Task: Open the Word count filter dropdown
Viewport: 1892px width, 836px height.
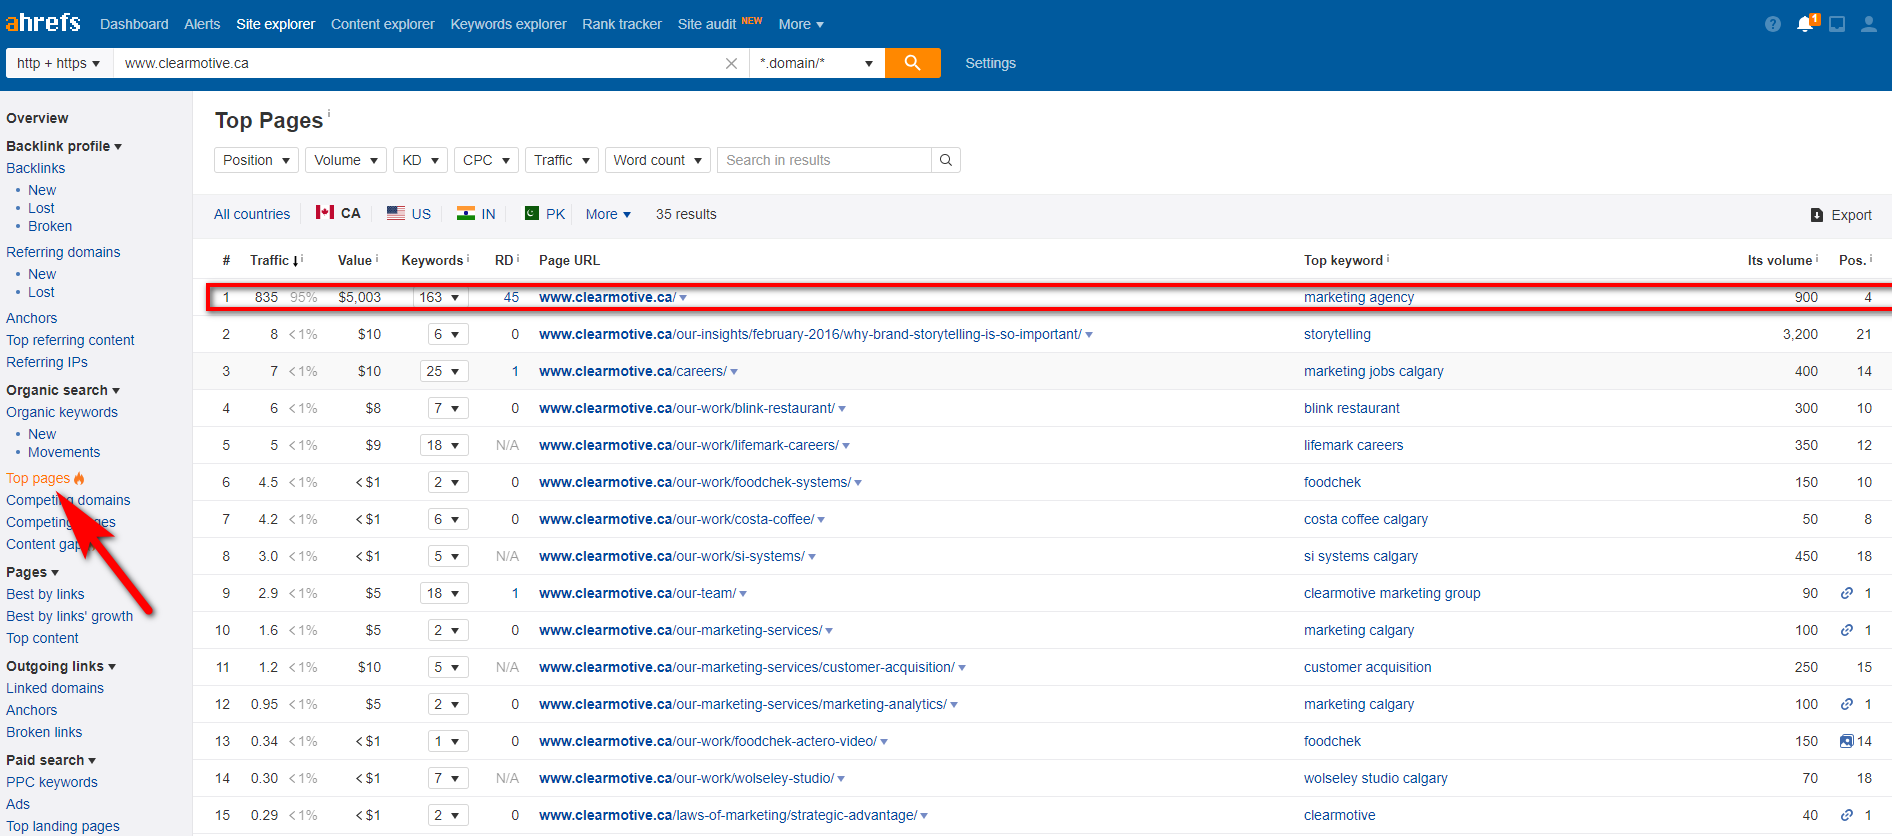Action: (x=658, y=160)
